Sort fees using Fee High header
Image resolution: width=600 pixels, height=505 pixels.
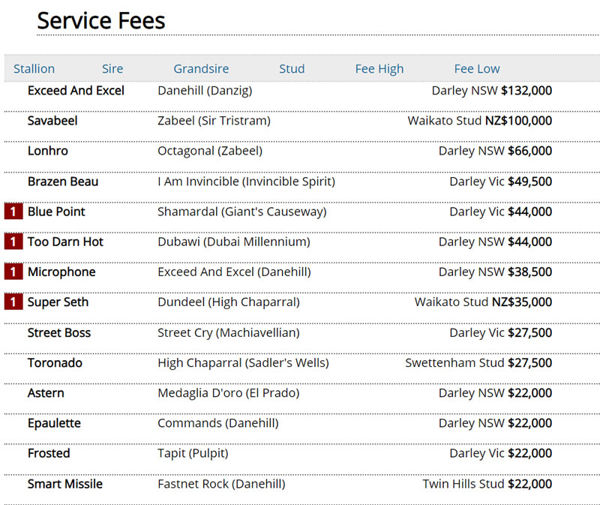pos(379,69)
